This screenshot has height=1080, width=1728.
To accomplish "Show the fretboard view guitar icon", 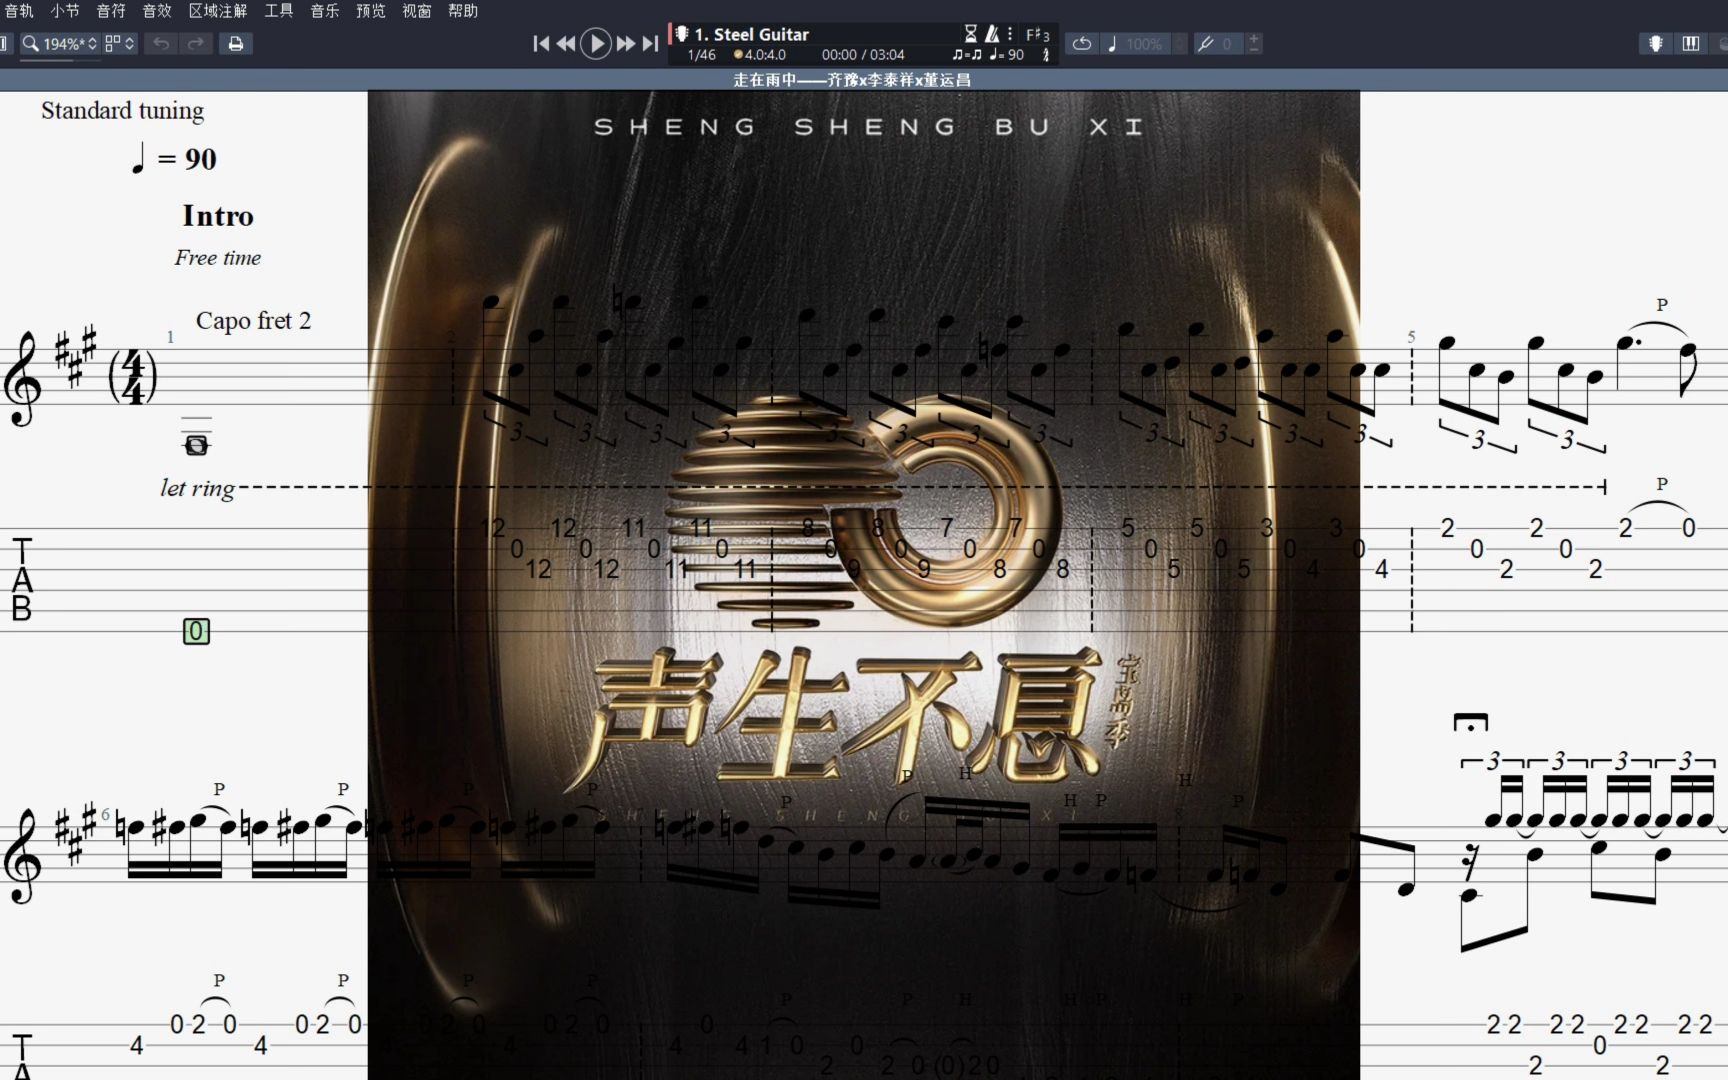I will (1656, 43).
